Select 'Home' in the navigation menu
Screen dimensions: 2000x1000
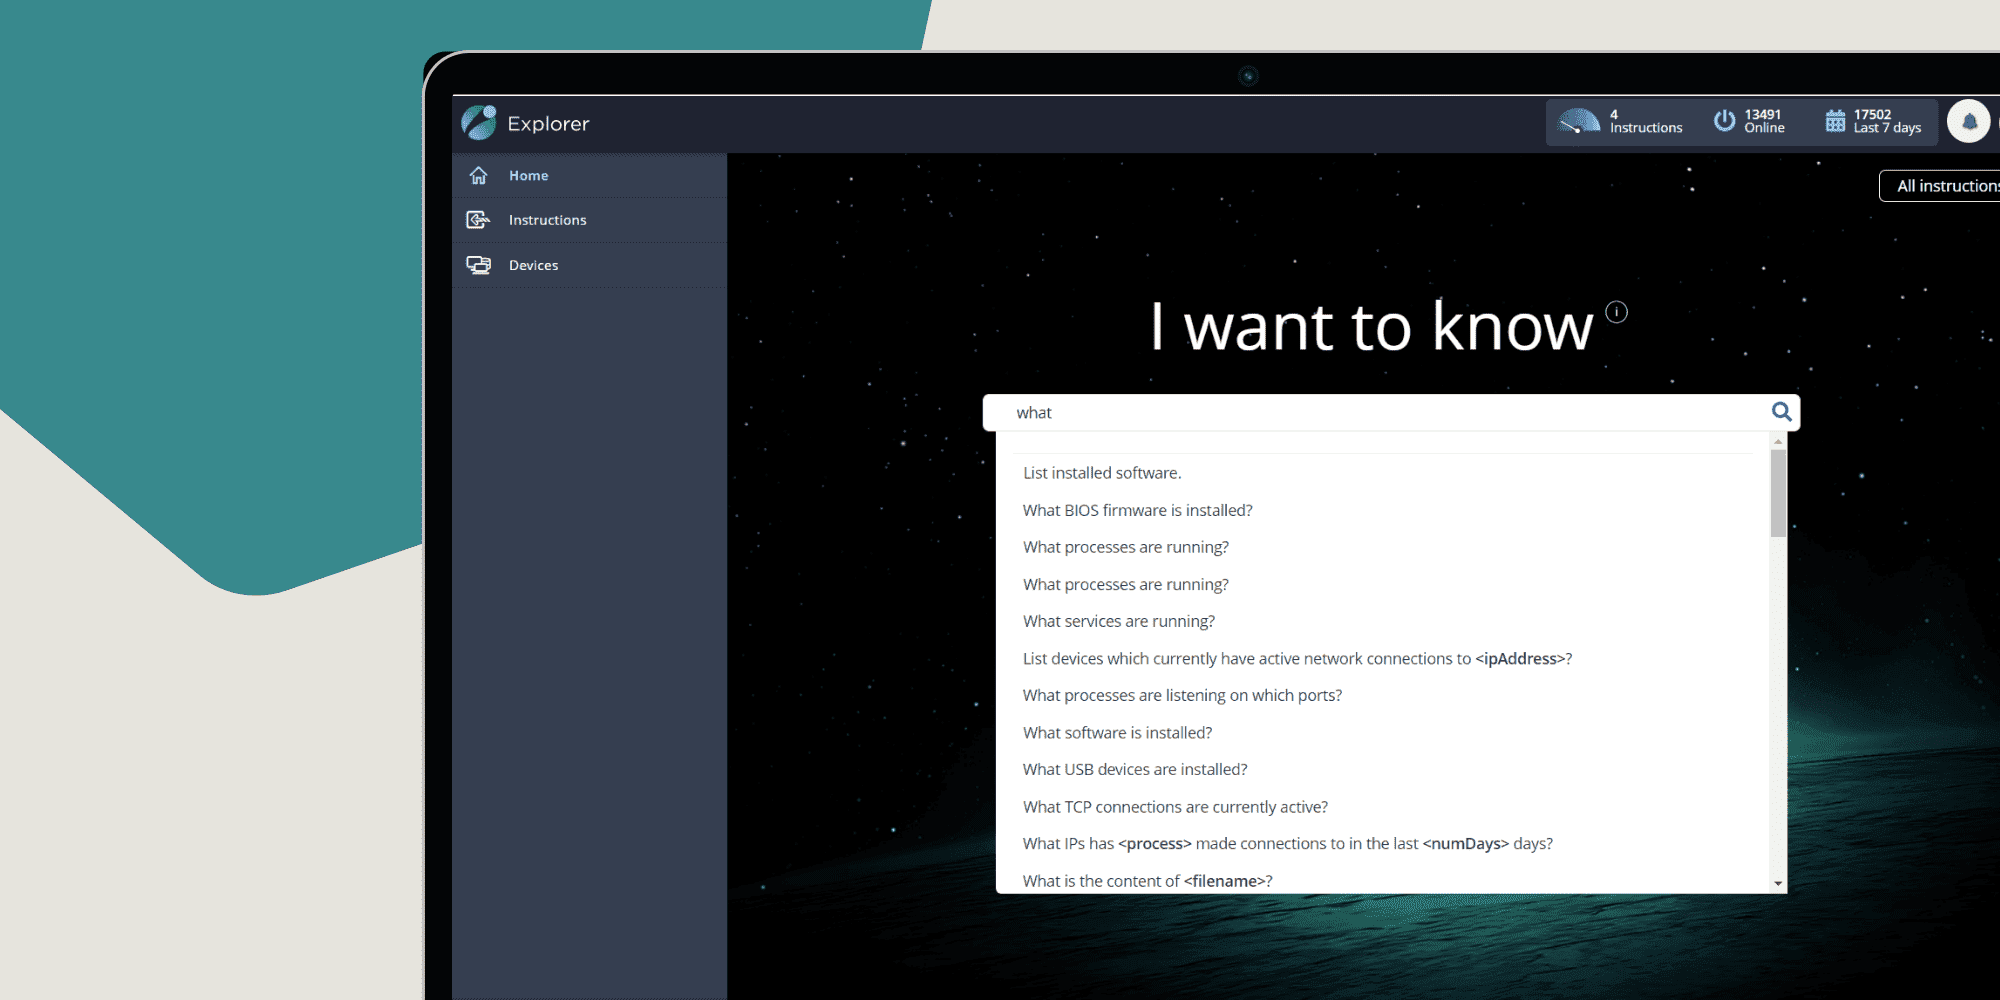click(529, 175)
